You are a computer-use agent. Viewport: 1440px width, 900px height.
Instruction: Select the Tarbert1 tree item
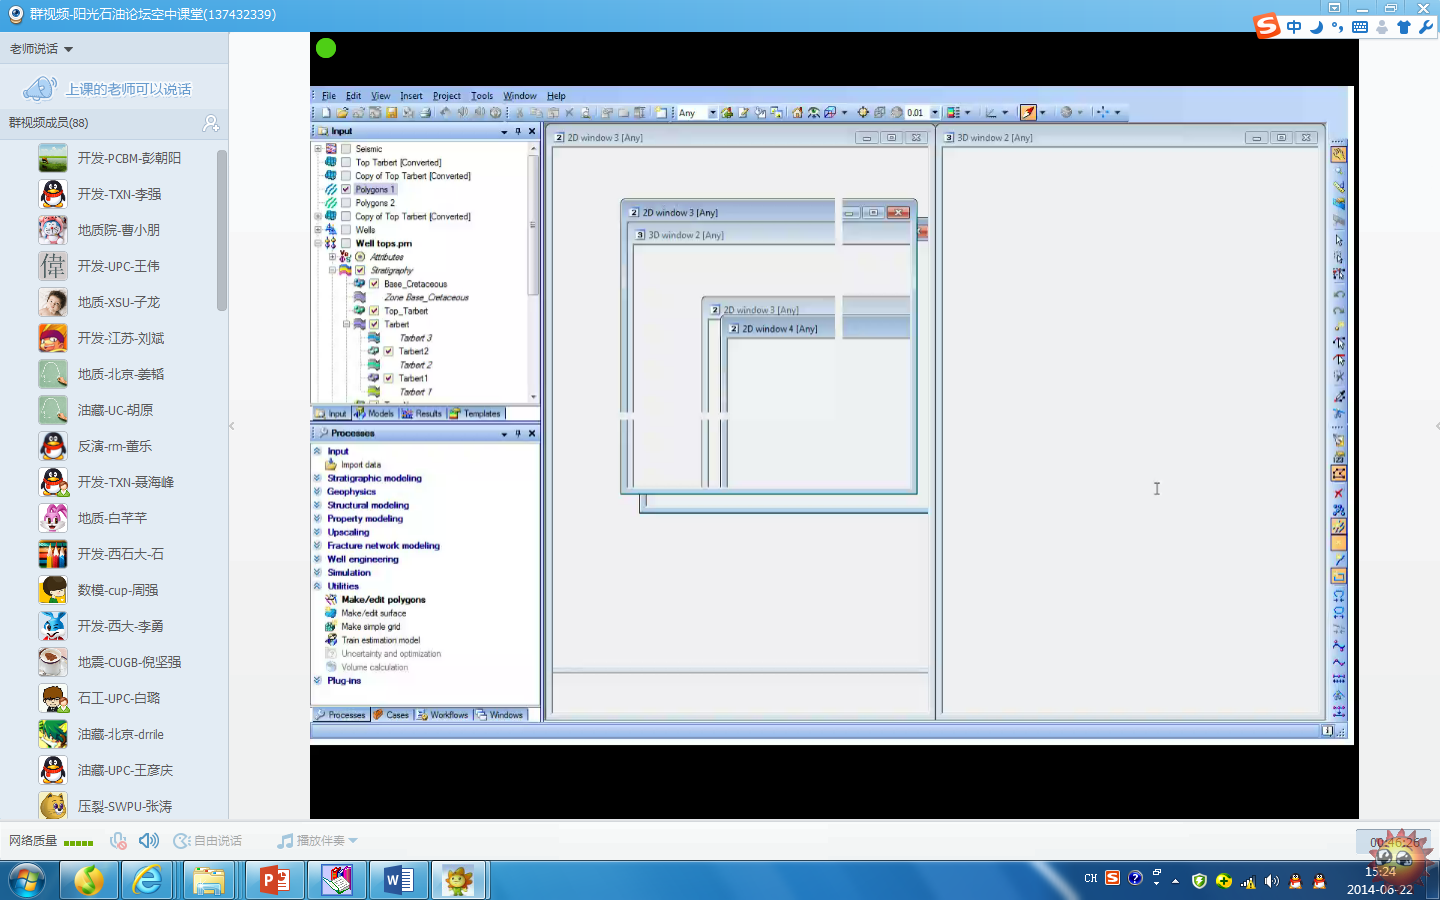tap(413, 378)
